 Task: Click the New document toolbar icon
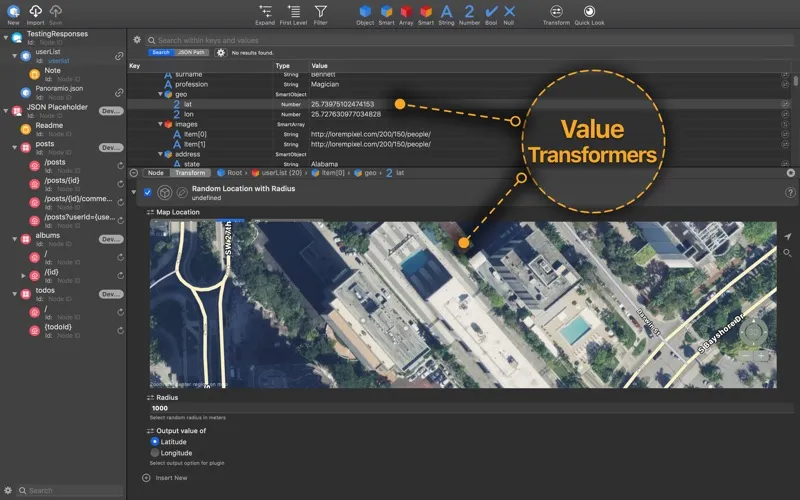coord(14,11)
